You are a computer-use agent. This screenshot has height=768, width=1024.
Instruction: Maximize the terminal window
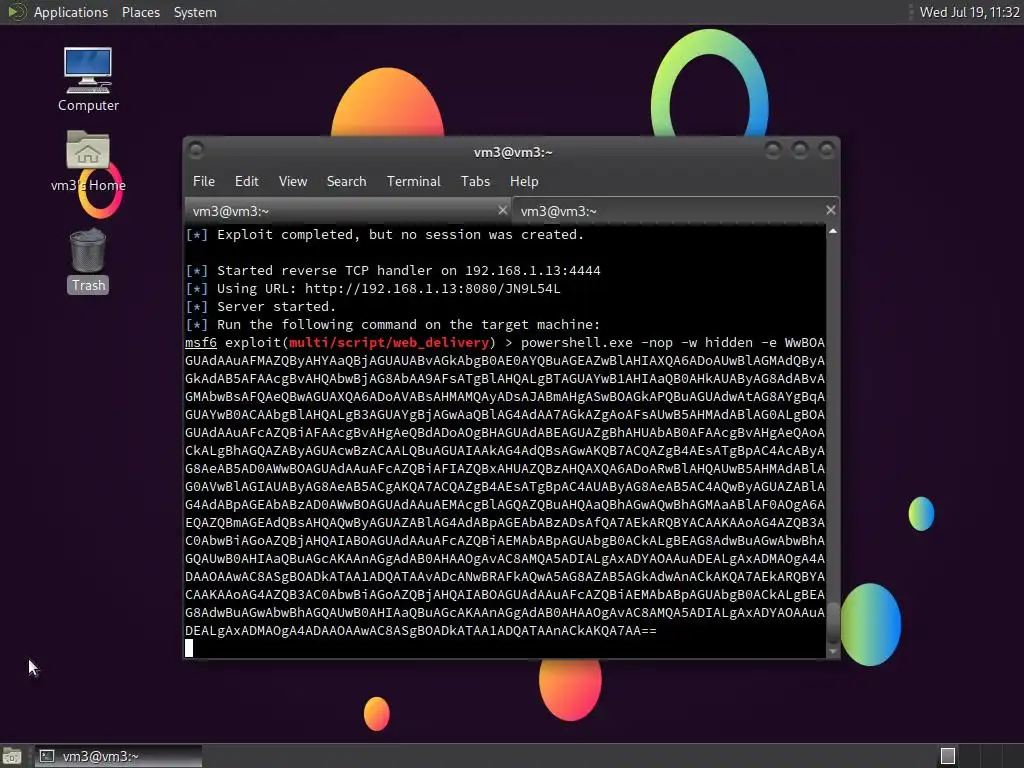pyautogui.click(x=800, y=151)
